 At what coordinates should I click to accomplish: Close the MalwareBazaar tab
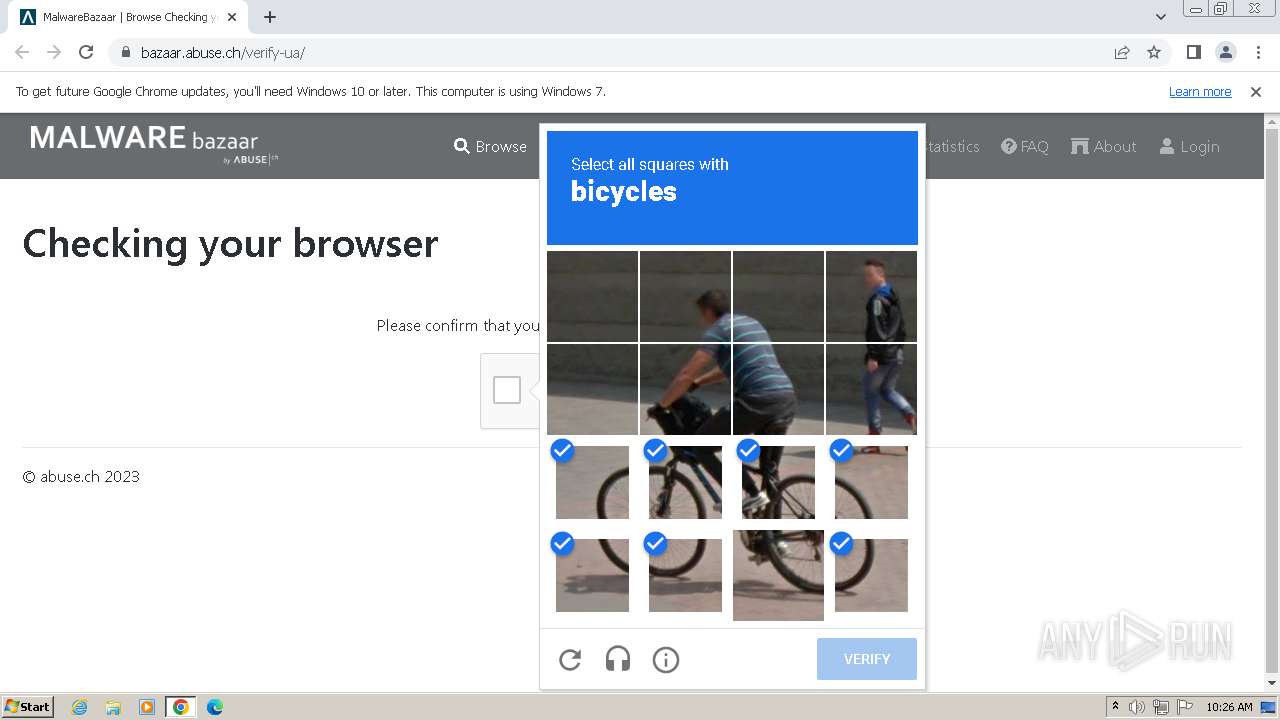pyautogui.click(x=232, y=17)
